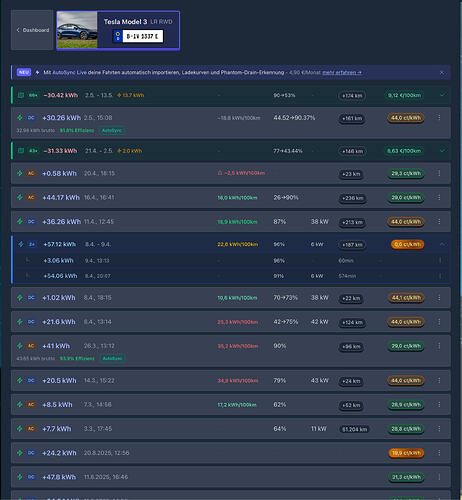Viewport: 462px width, 500px height.
Task: Click the +236 km range pill
Action: coord(353,198)
